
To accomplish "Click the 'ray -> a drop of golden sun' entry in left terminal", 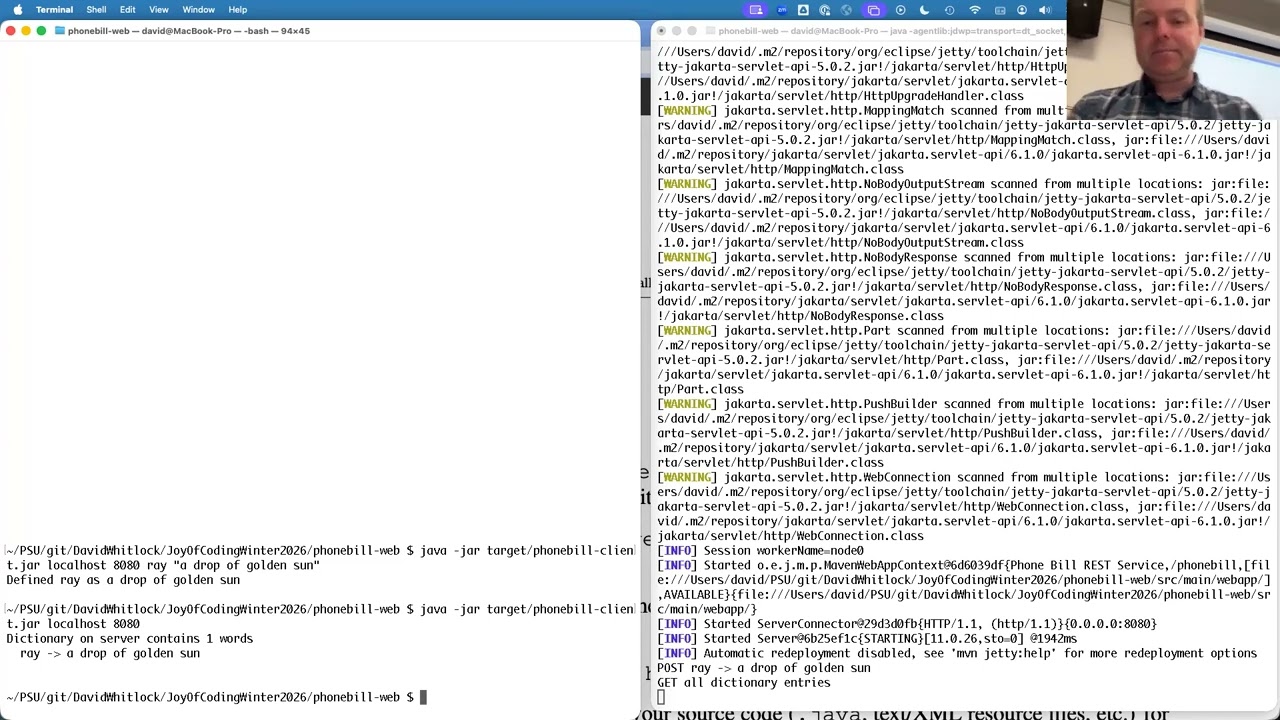I will pyautogui.click(x=110, y=653).
